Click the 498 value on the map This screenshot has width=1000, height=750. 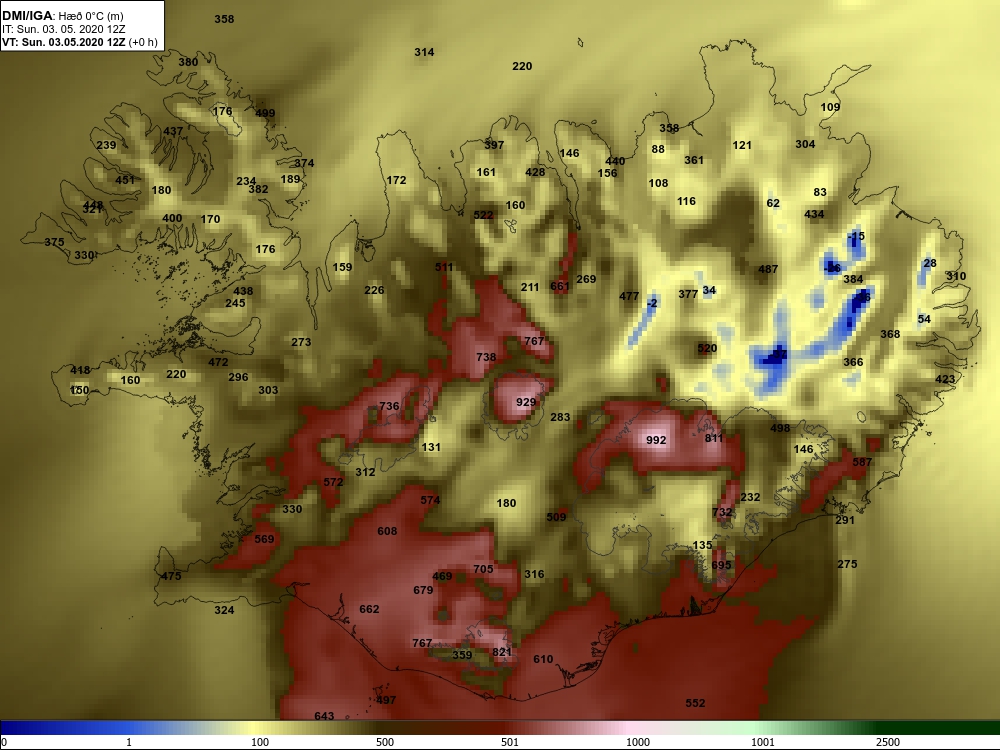click(x=780, y=428)
